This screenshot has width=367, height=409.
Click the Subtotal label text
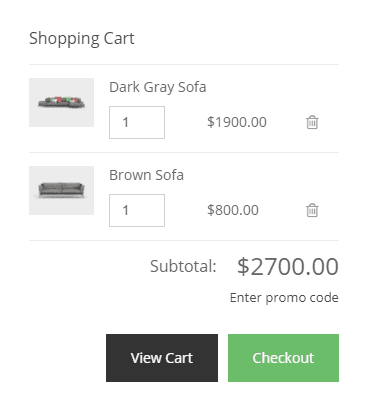pyautogui.click(x=183, y=266)
